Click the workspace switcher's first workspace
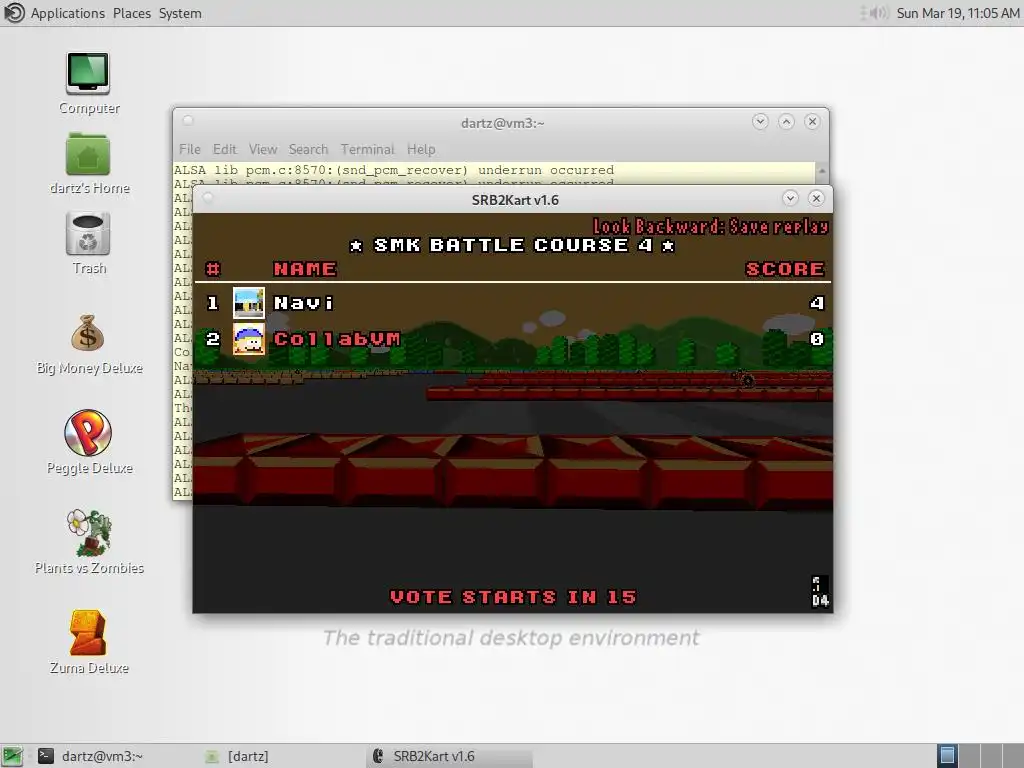The image size is (1024, 768). [947, 756]
